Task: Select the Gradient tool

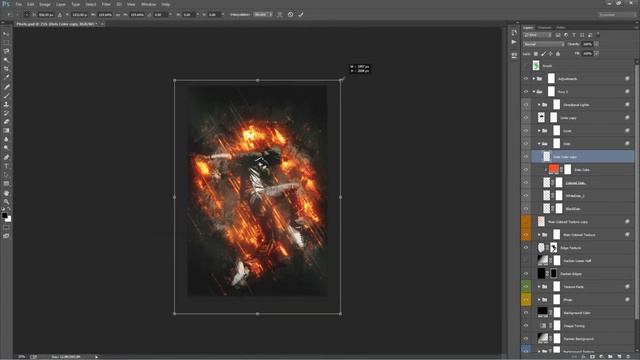Action: [6, 131]
